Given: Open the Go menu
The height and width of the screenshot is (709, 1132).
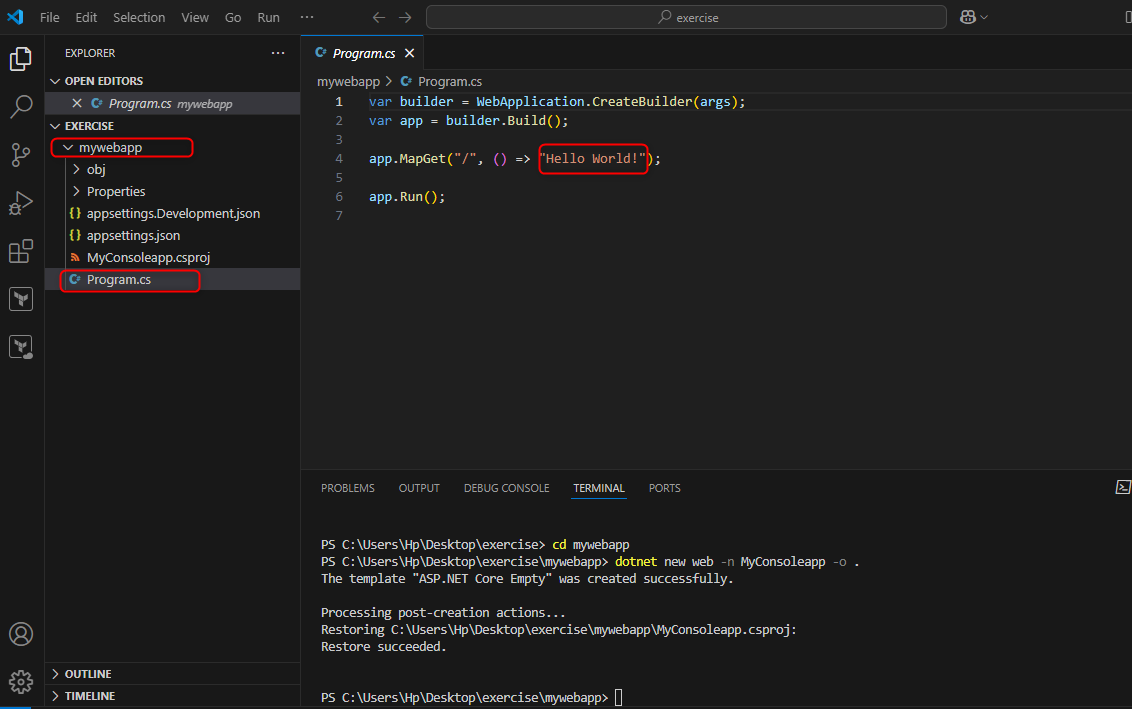Looking at the screenshot, I should (x=232, y=17).
